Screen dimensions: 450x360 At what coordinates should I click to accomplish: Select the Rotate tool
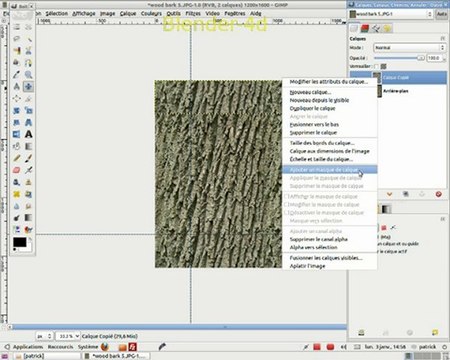(17, 111)
